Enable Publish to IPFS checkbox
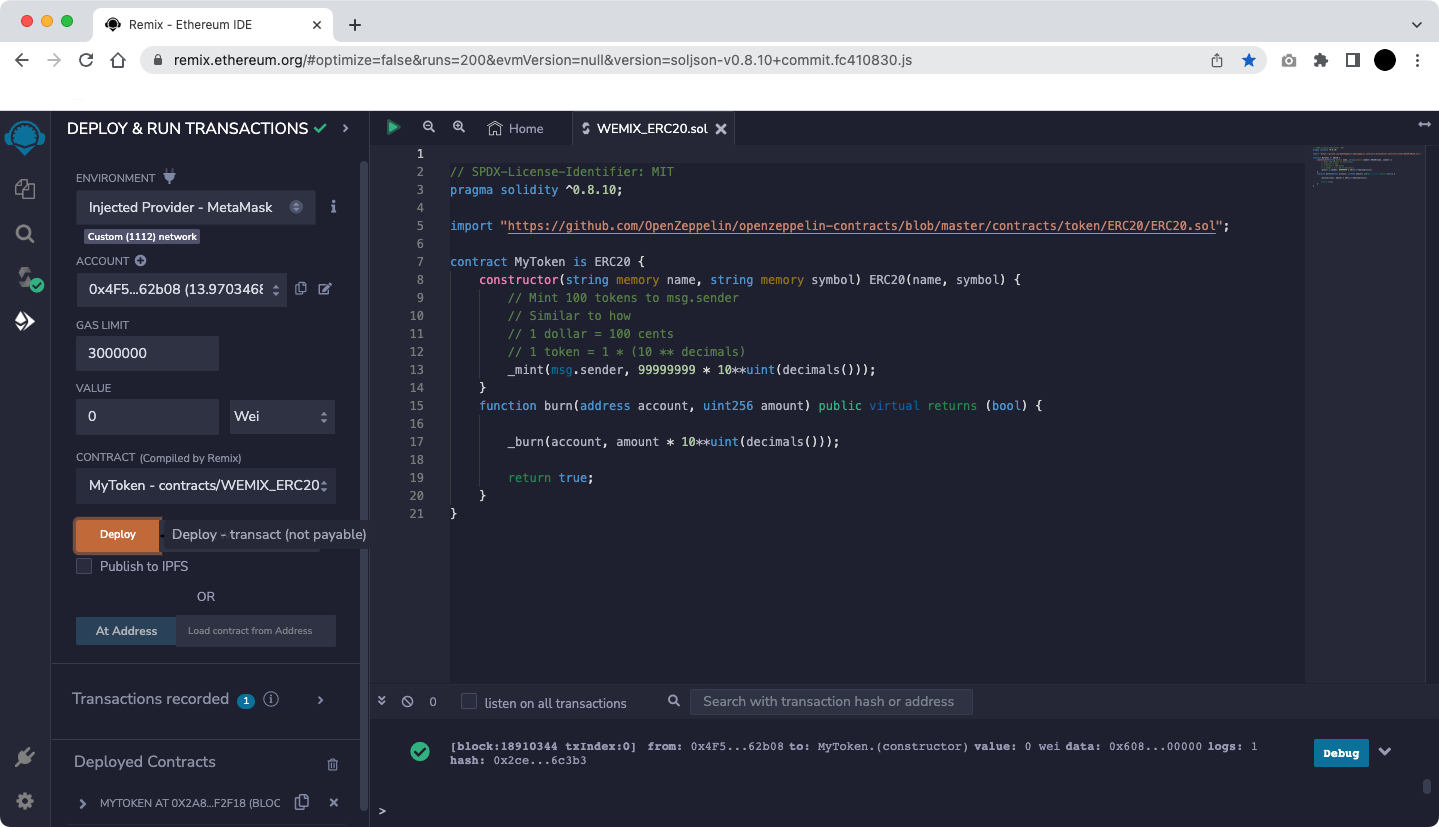This screenshot has width=1439, height=827. point(85,566)
